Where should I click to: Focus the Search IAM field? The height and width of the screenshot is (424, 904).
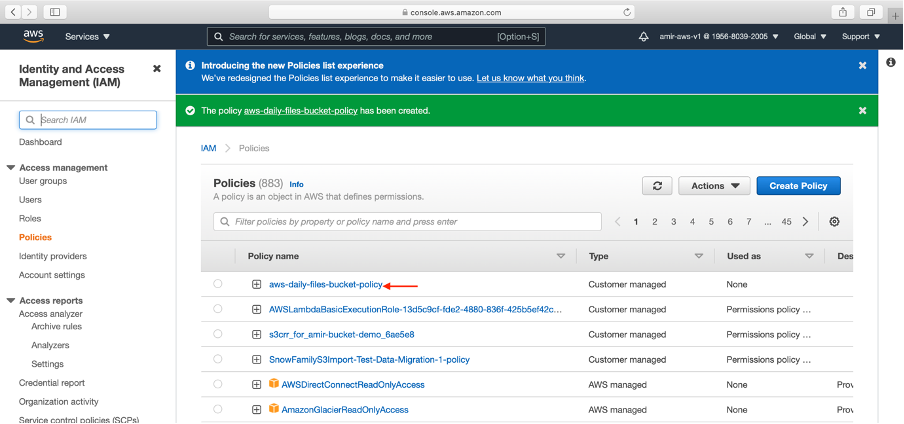[x=88, y=120]
